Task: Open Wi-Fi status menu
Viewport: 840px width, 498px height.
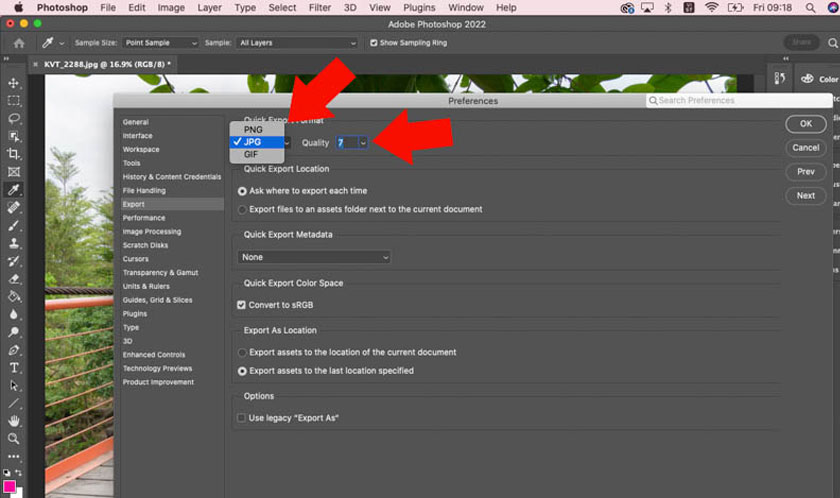Action: [x=711, y=7]
